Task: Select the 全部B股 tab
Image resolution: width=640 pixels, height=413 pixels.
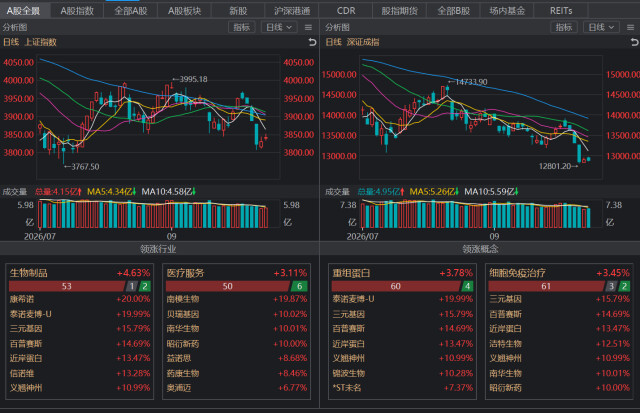Action: [x=453, y=11]
